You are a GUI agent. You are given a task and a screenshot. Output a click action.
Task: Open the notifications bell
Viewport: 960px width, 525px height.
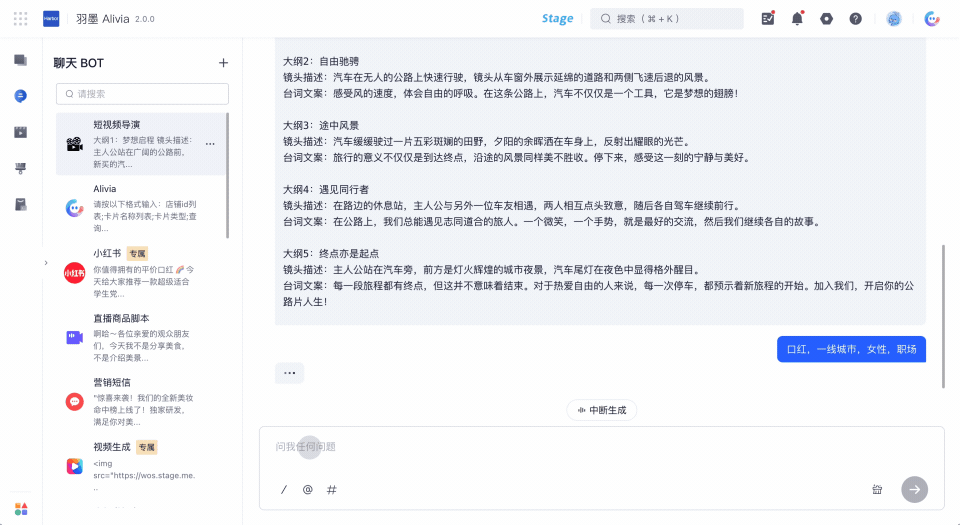[797, 18]
